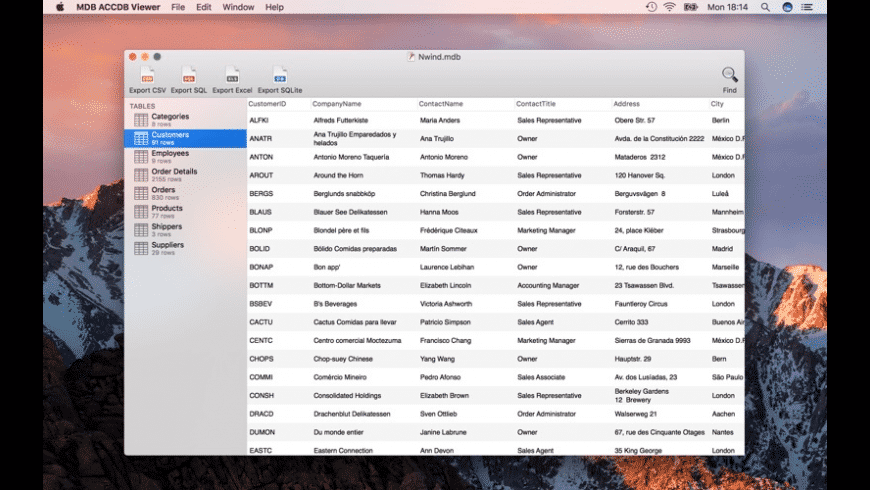Click the Nwind.mdb document proxy icon
Image resolution: width=870 pixels, height=490 pixels.
(411, 57)
